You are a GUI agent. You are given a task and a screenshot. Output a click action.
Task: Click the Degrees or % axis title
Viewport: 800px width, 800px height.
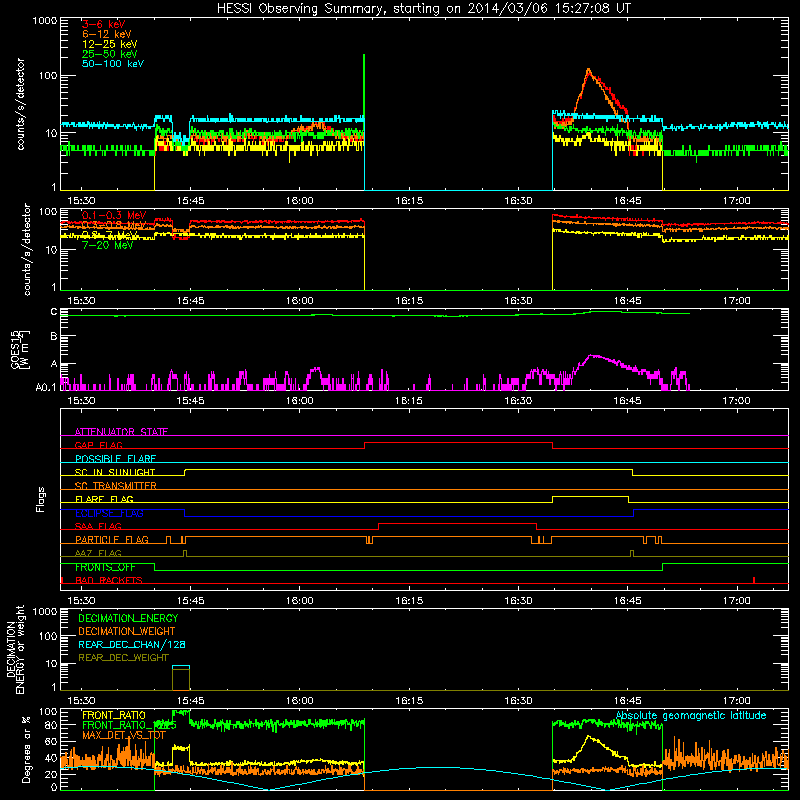click(26, 749)
